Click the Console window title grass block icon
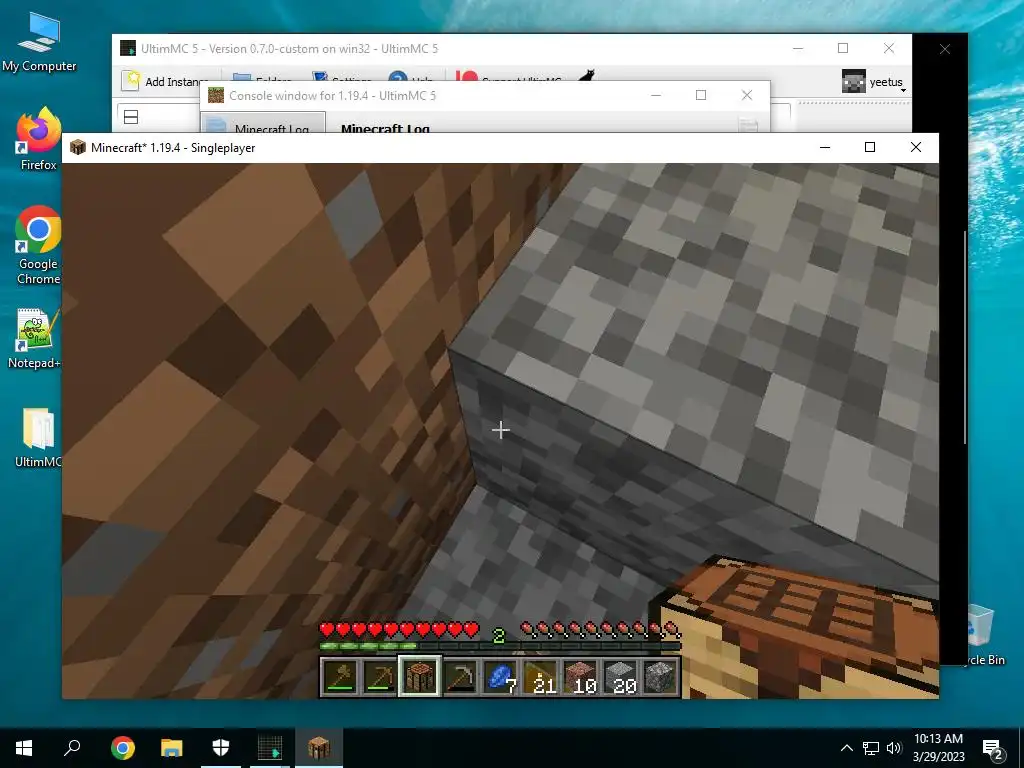 [216, 95]
